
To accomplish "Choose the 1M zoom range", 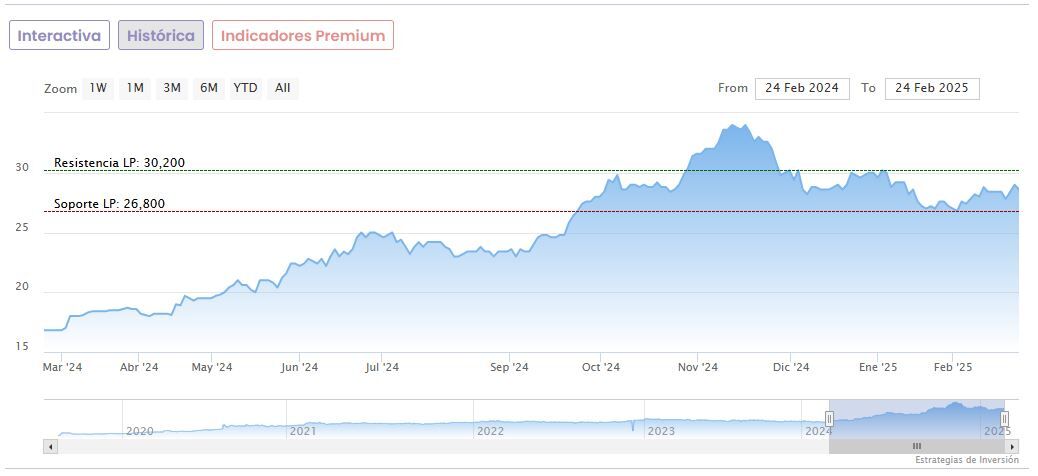I will pyautogui.click(x=135, y=88).
